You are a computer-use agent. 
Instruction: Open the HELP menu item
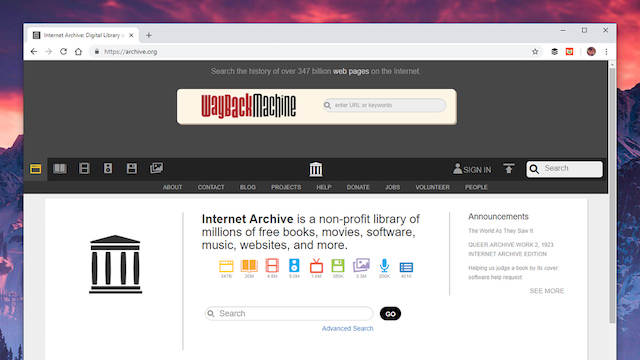point(324,187)
